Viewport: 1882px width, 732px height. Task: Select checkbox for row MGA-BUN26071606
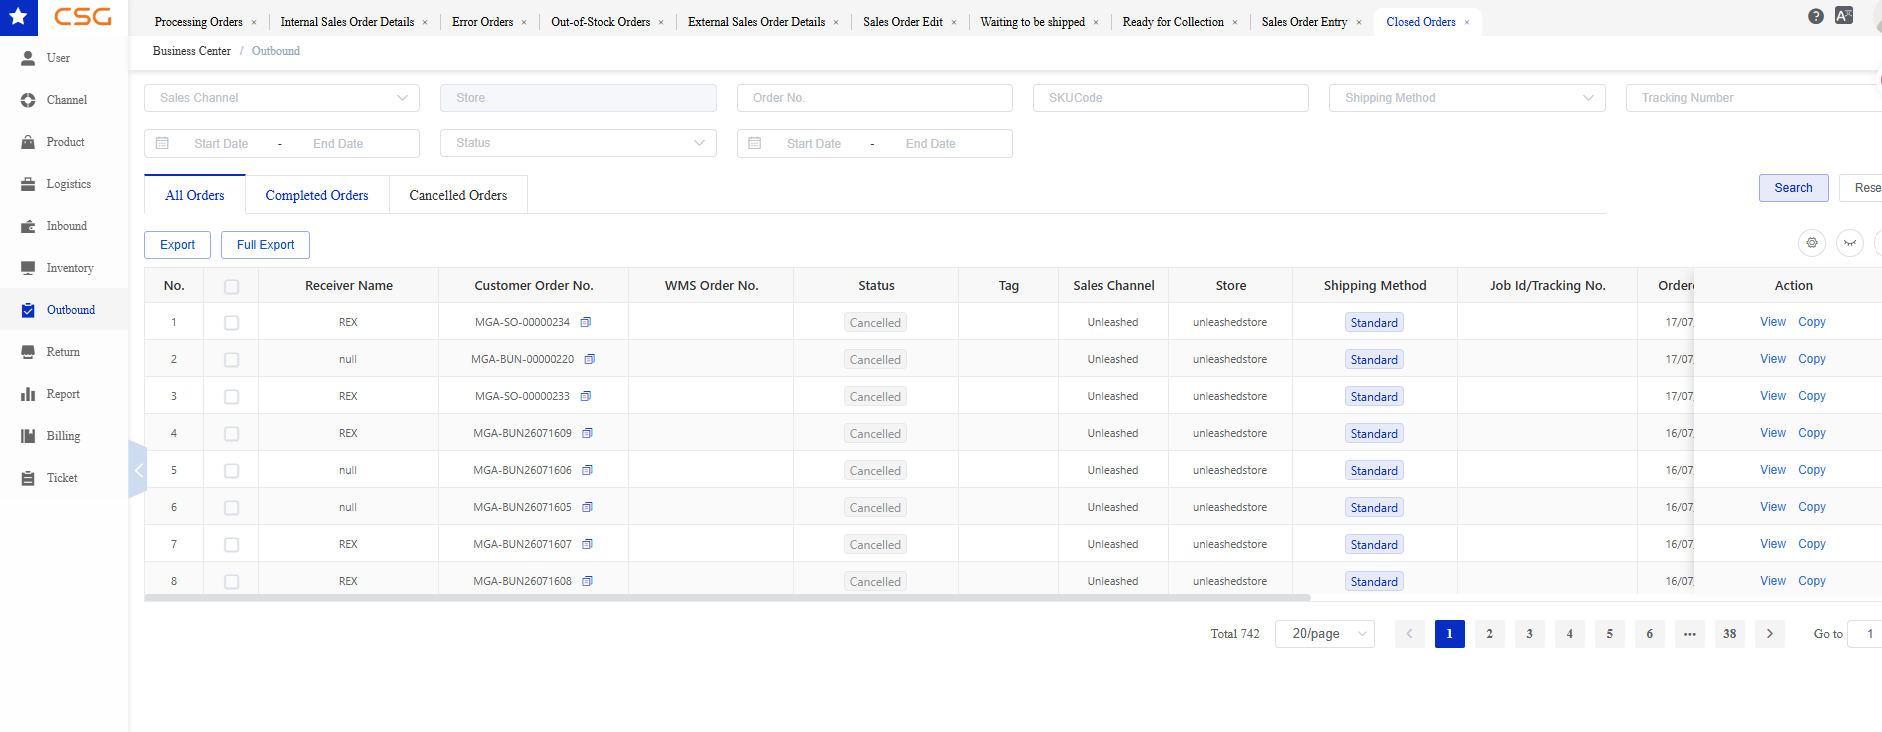pos(232,471)
